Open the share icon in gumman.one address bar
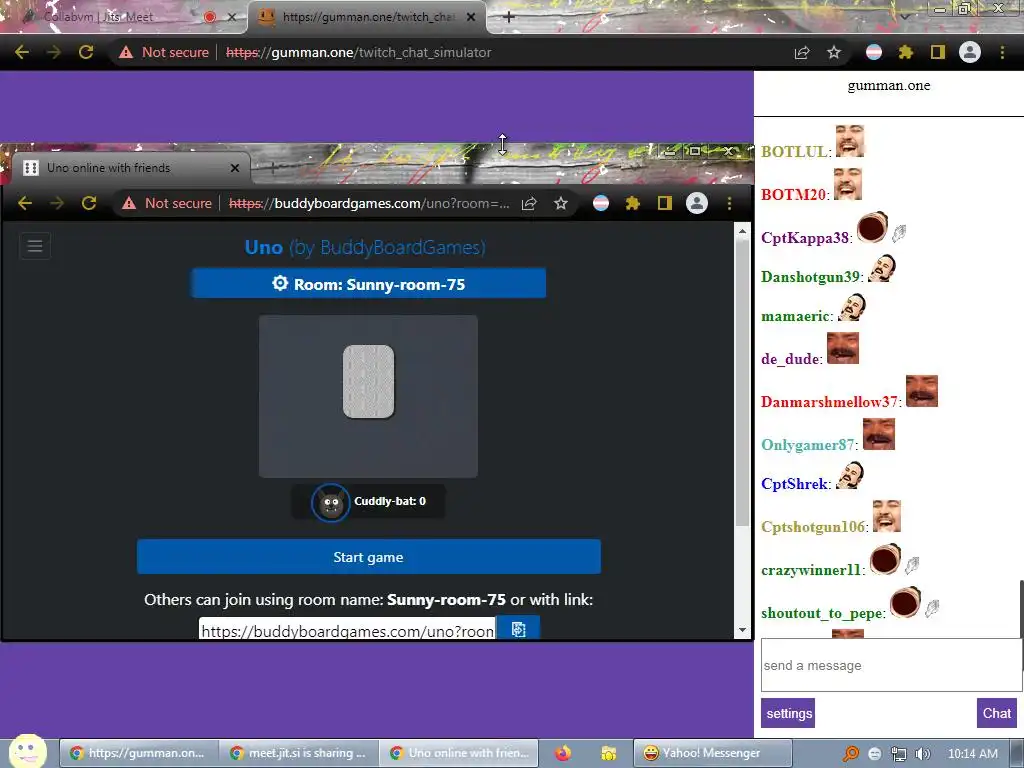 802,53
